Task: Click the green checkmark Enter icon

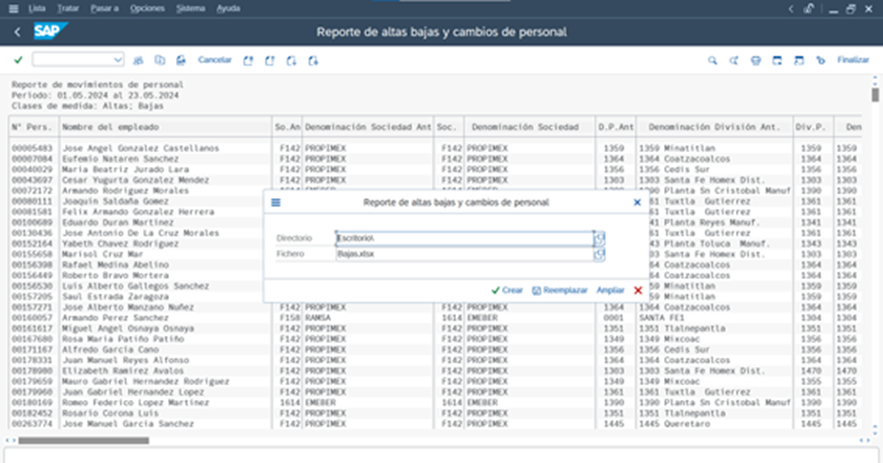Action: pyautogui.click(x=18, y=60)
